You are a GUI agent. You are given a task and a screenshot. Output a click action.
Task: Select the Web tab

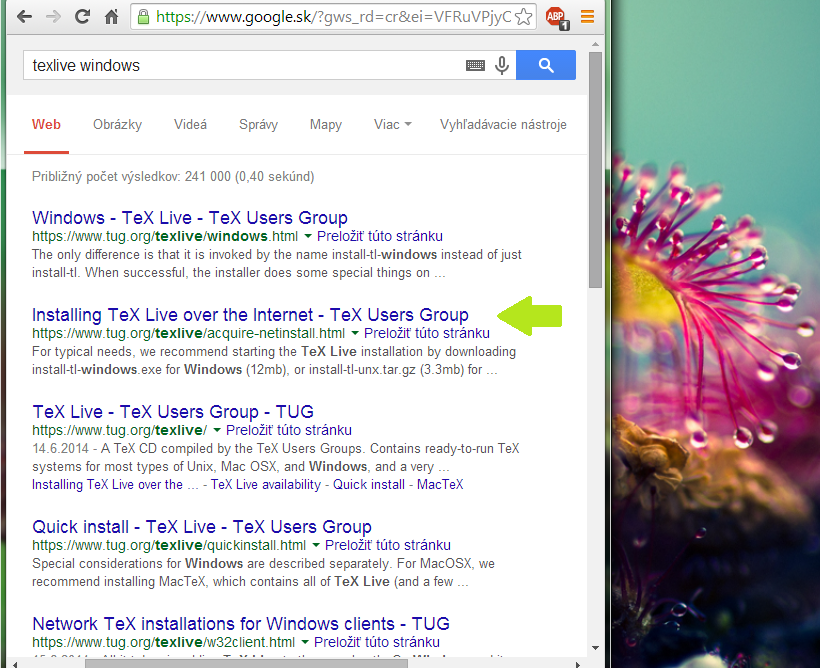[46, 124]
